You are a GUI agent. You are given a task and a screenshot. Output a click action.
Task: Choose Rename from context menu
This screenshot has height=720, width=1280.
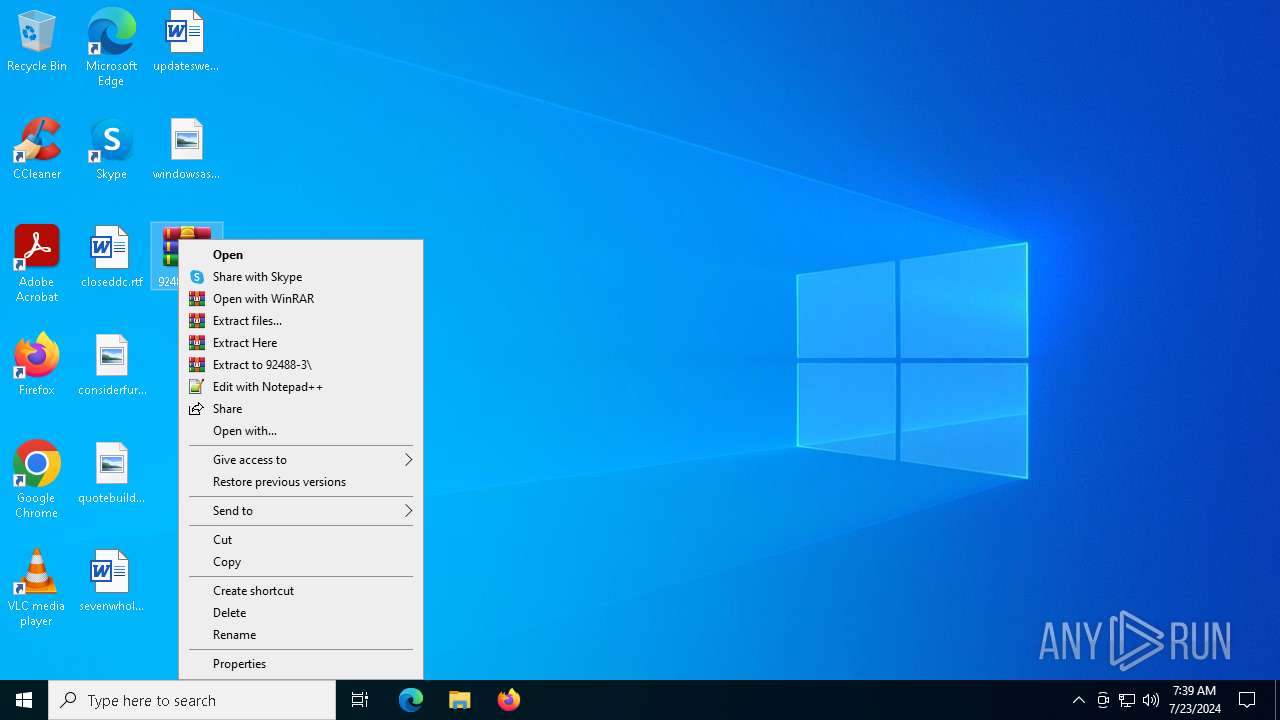click(x=301, y=635)
